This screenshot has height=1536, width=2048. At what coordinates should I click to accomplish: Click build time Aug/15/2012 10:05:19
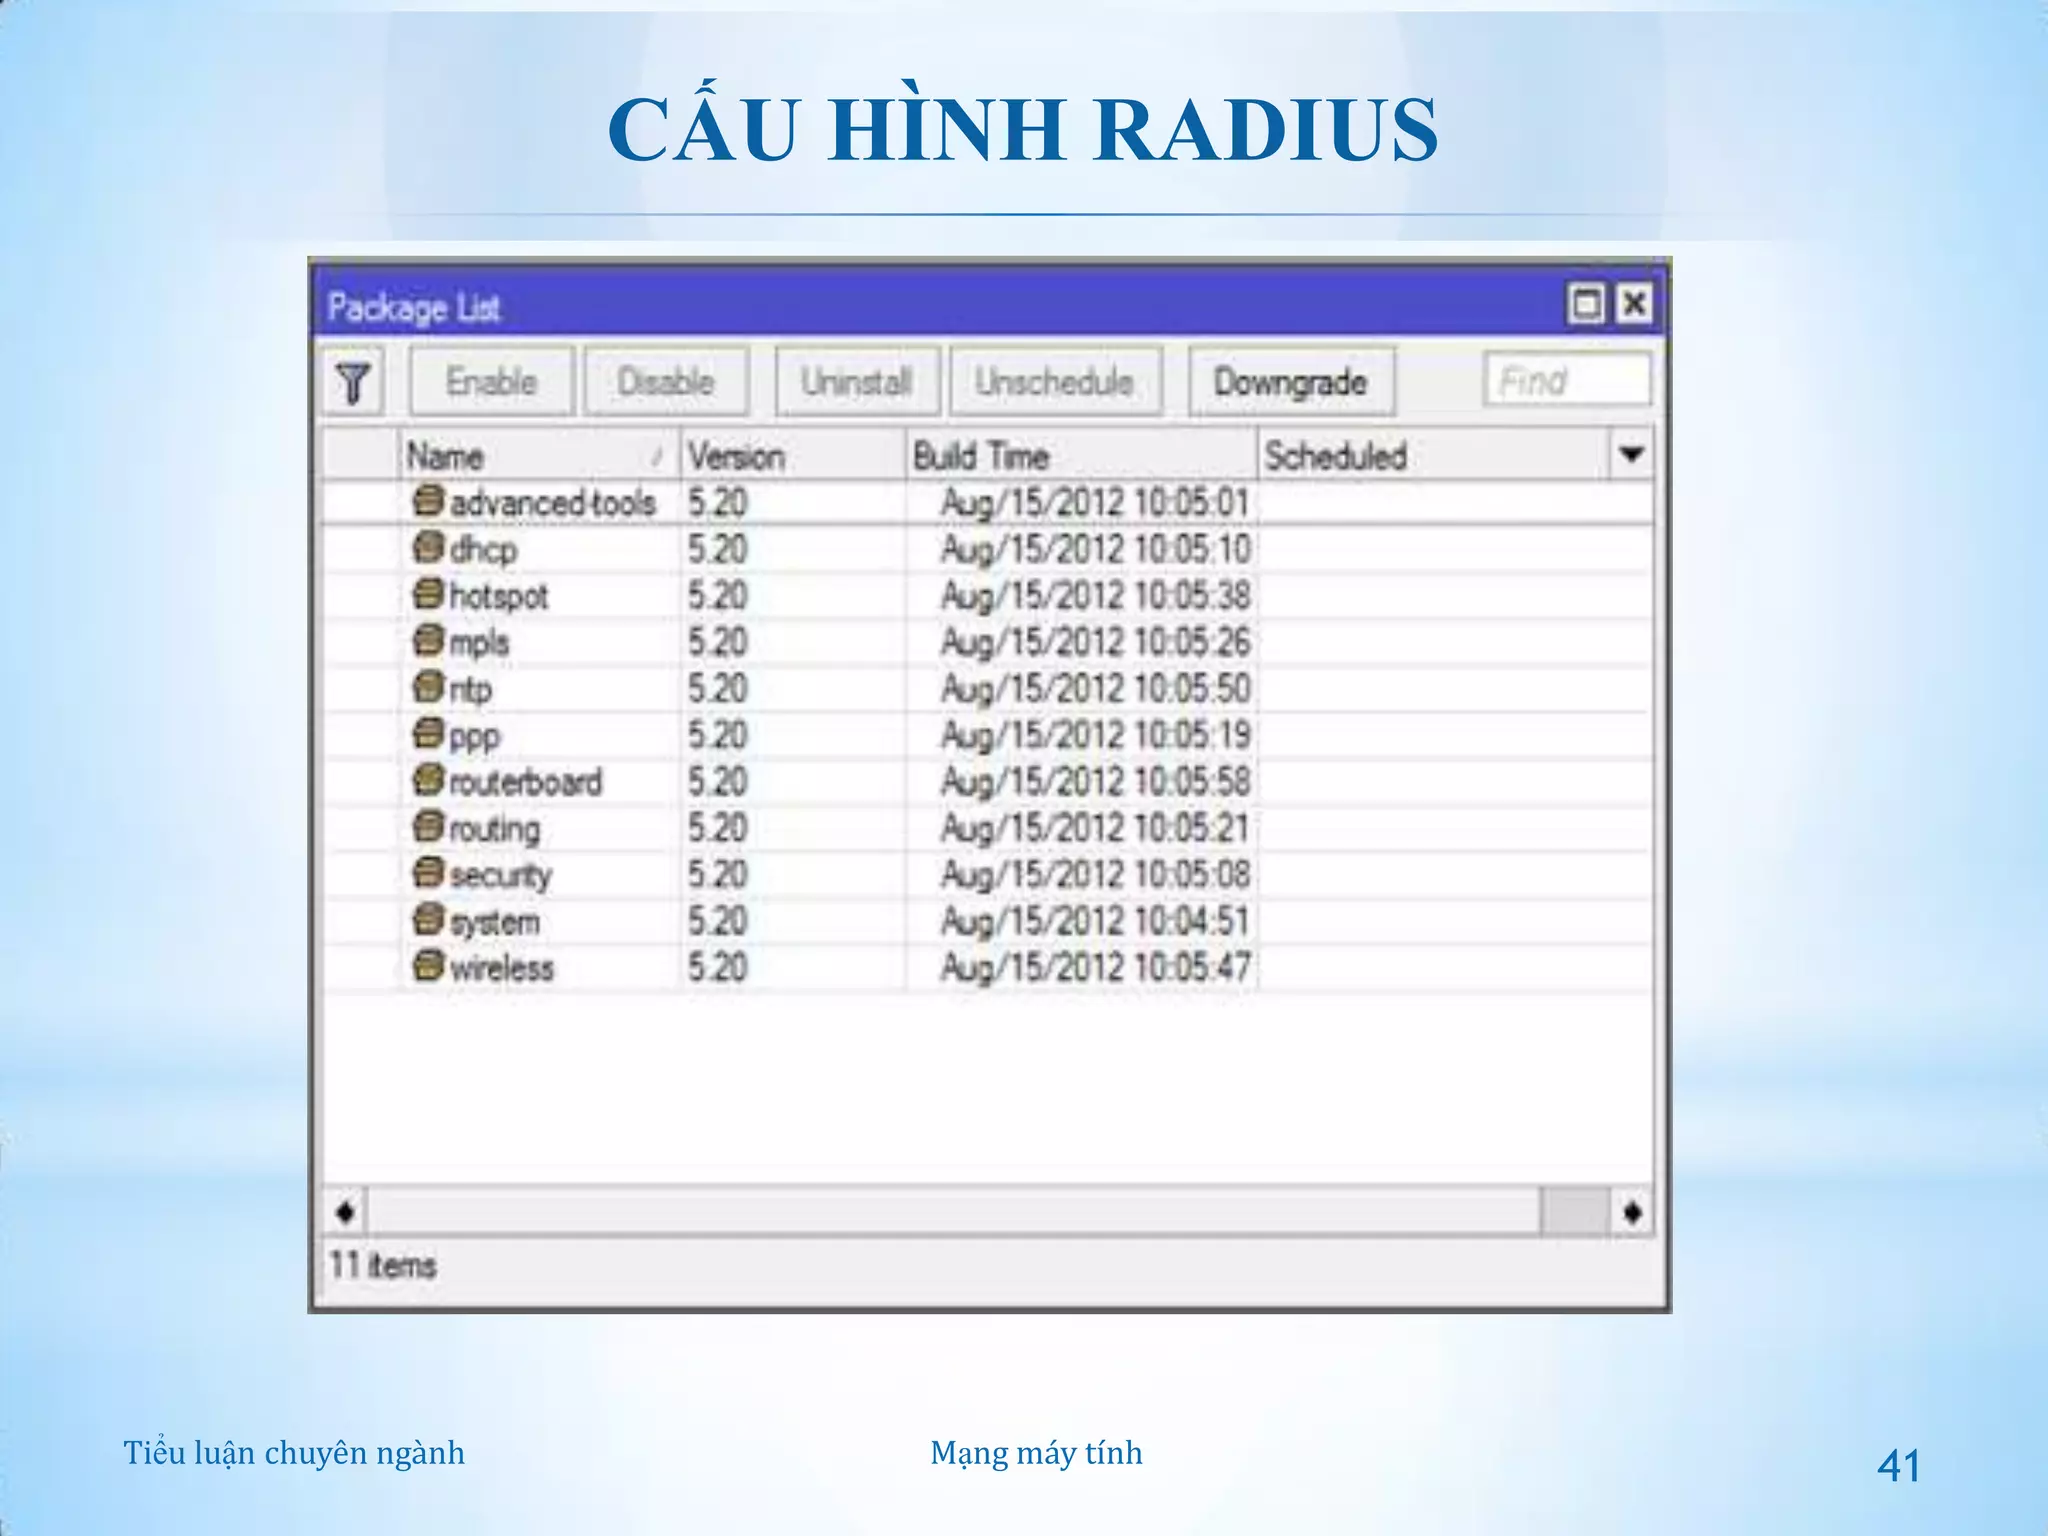[1095, 735]
